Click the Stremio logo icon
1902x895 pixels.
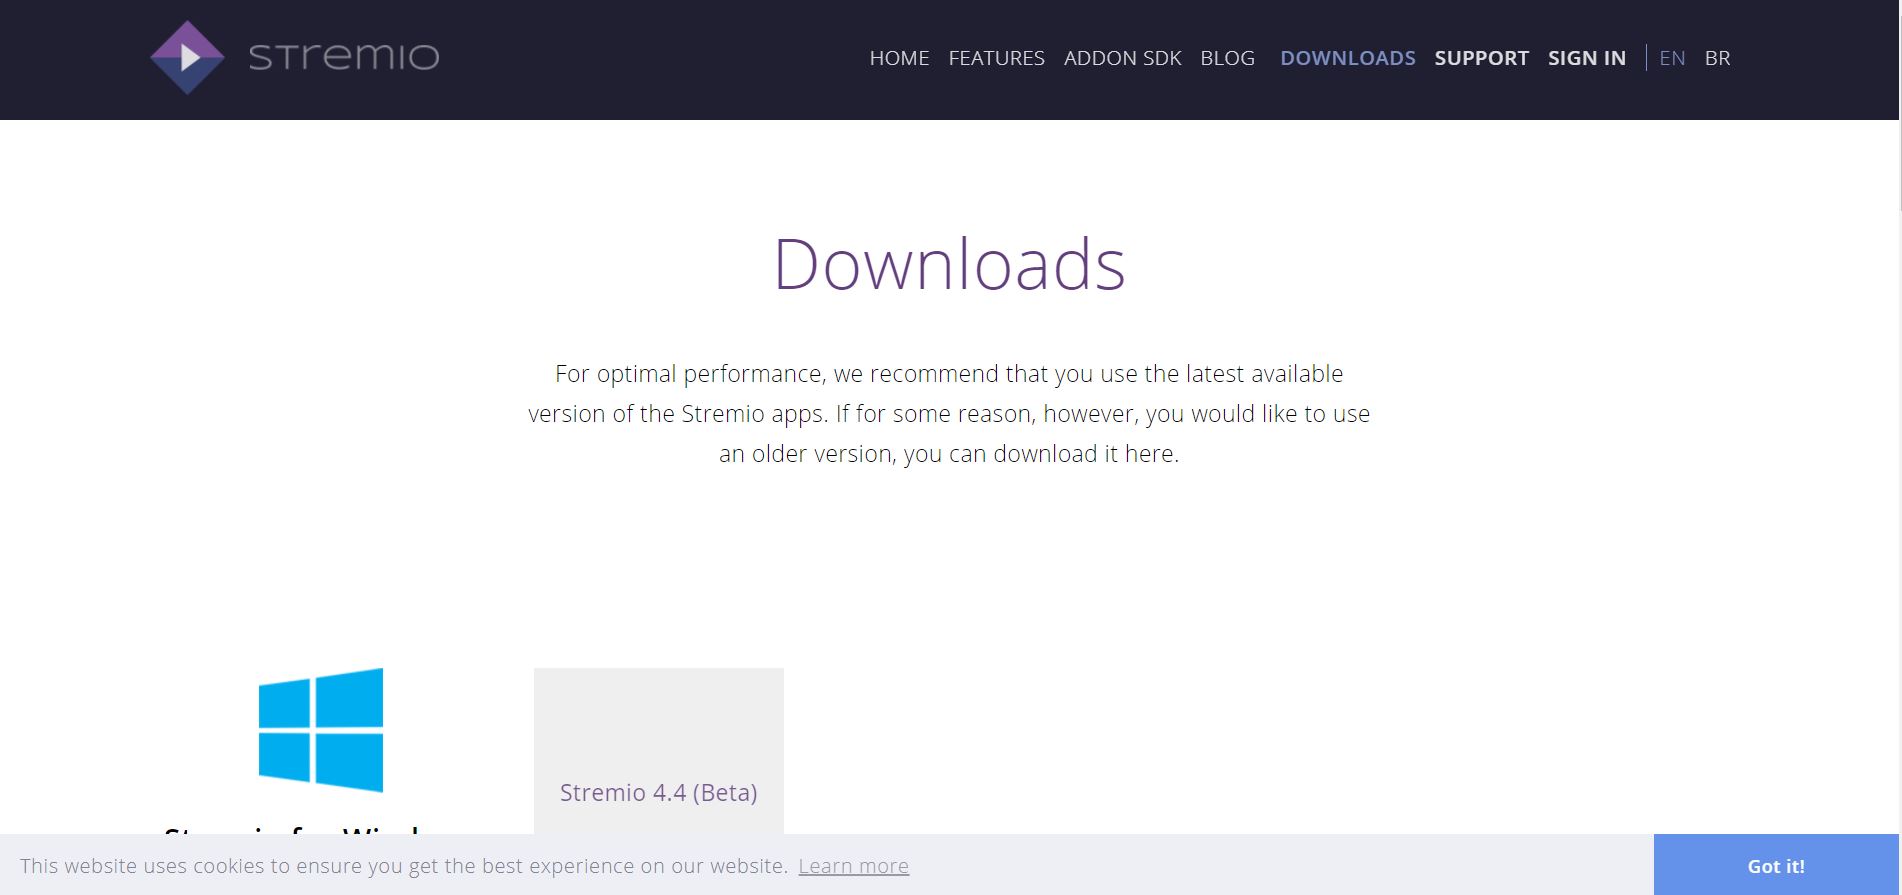click(x=187, y=58)
